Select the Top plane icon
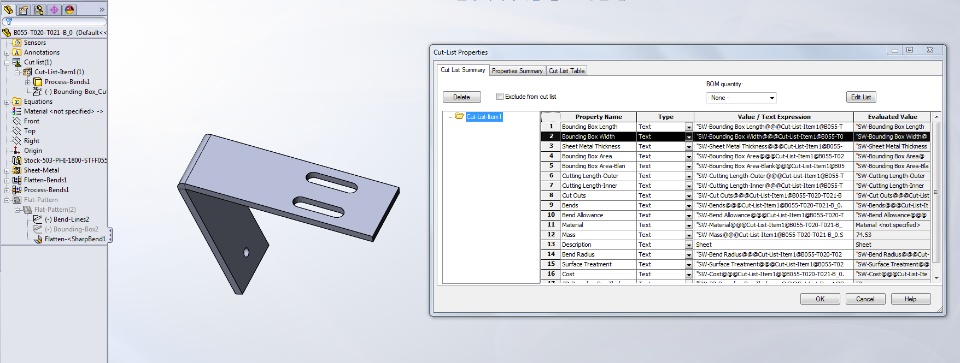The image size is (960, 363). click(x=17, y=131)
